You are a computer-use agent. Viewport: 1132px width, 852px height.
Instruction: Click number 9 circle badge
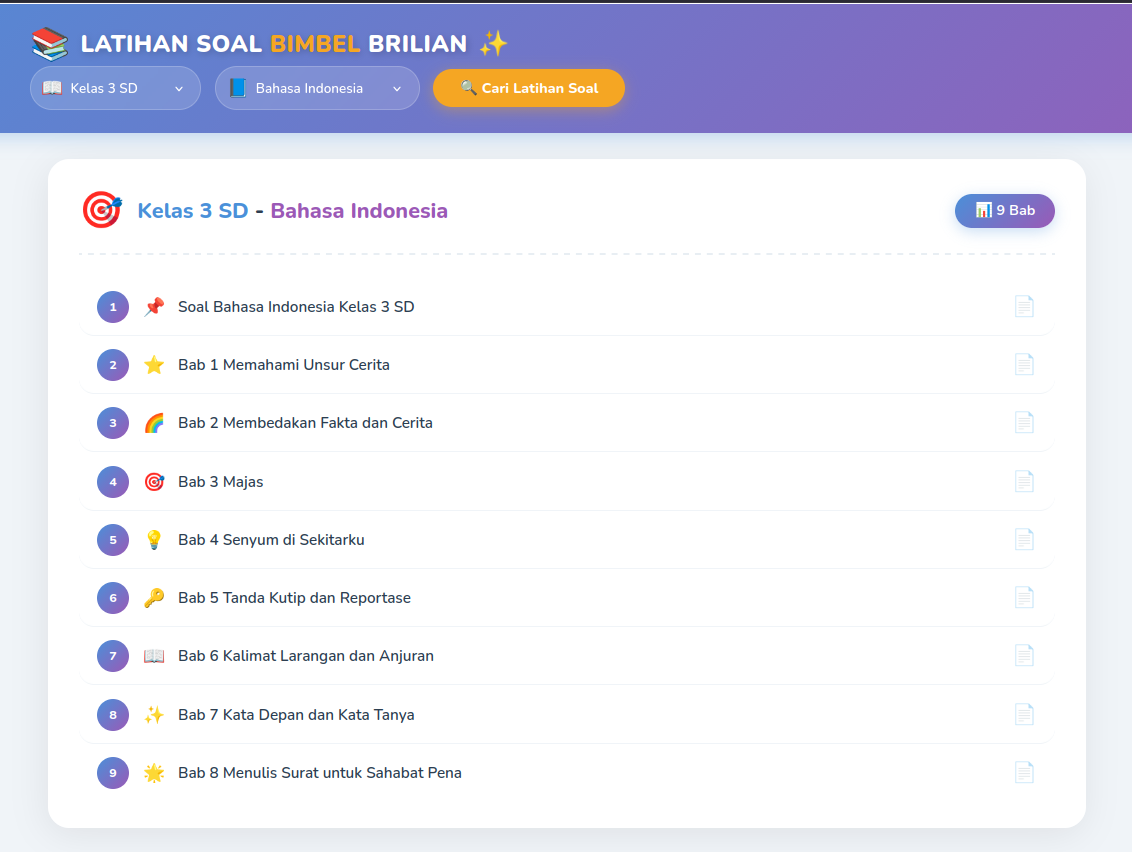click(113, 773)
